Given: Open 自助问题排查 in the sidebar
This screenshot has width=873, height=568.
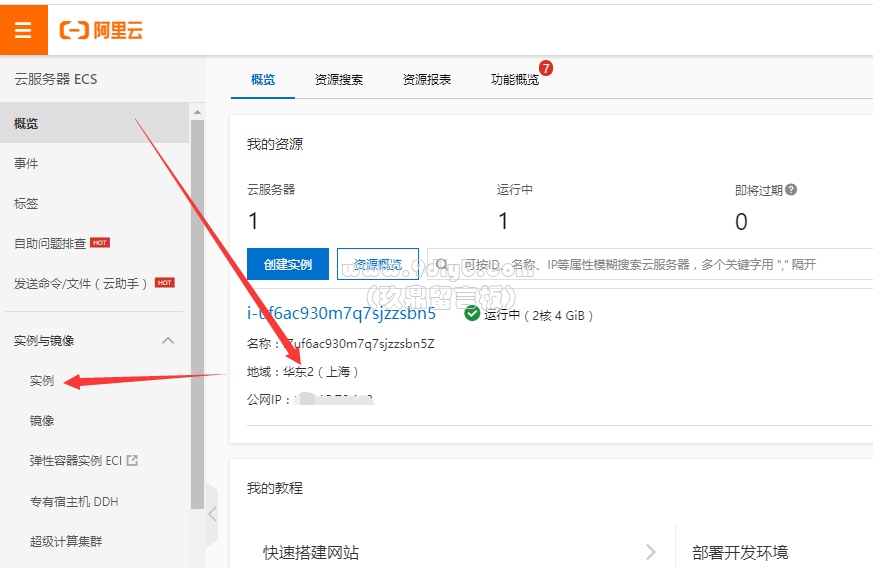Looking at the screenshot, I should pyautogui.click(x=50, y=243).
